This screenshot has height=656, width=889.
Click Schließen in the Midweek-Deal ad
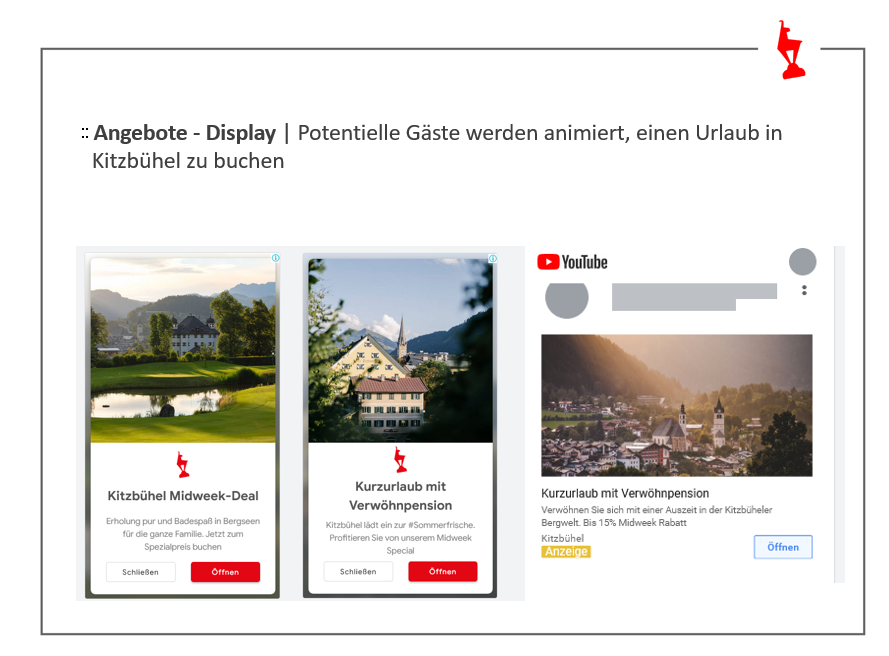point(141,572)
